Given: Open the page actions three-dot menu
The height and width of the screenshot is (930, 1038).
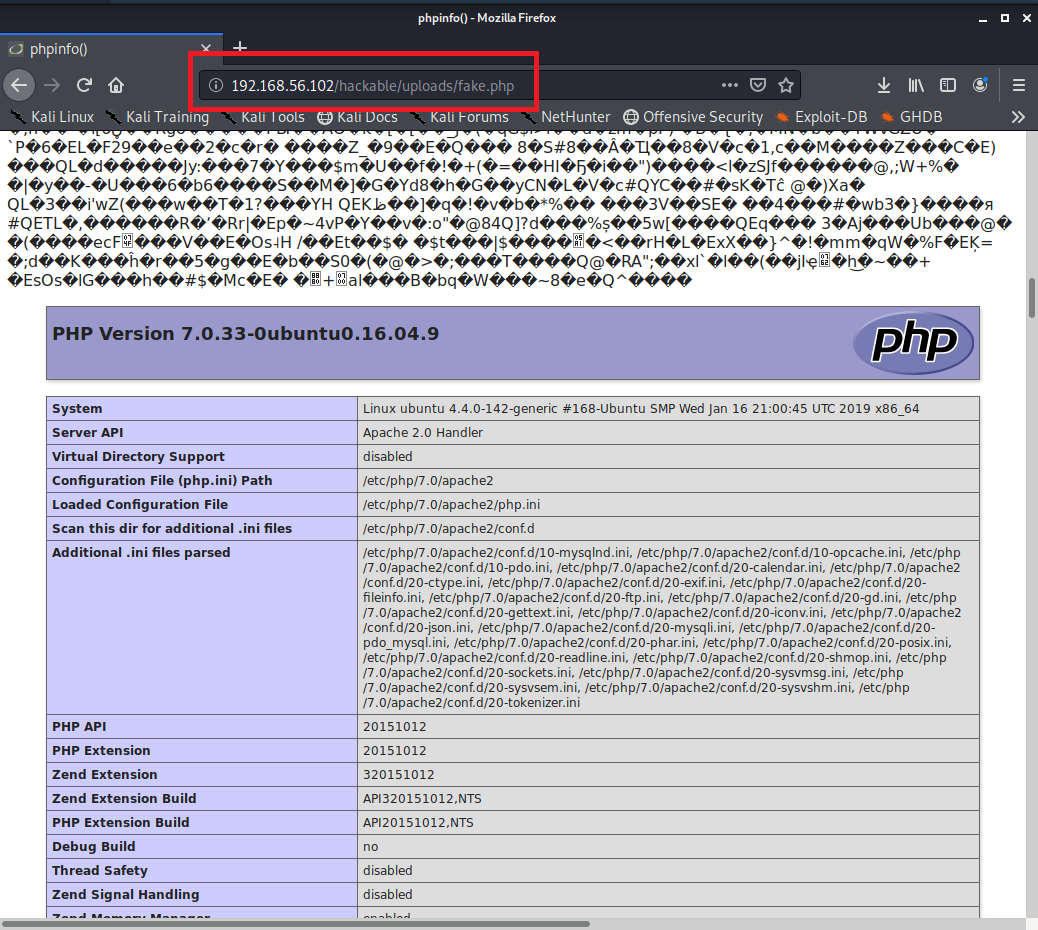Looking at the screenshot, I should click(x=730, y=85).
